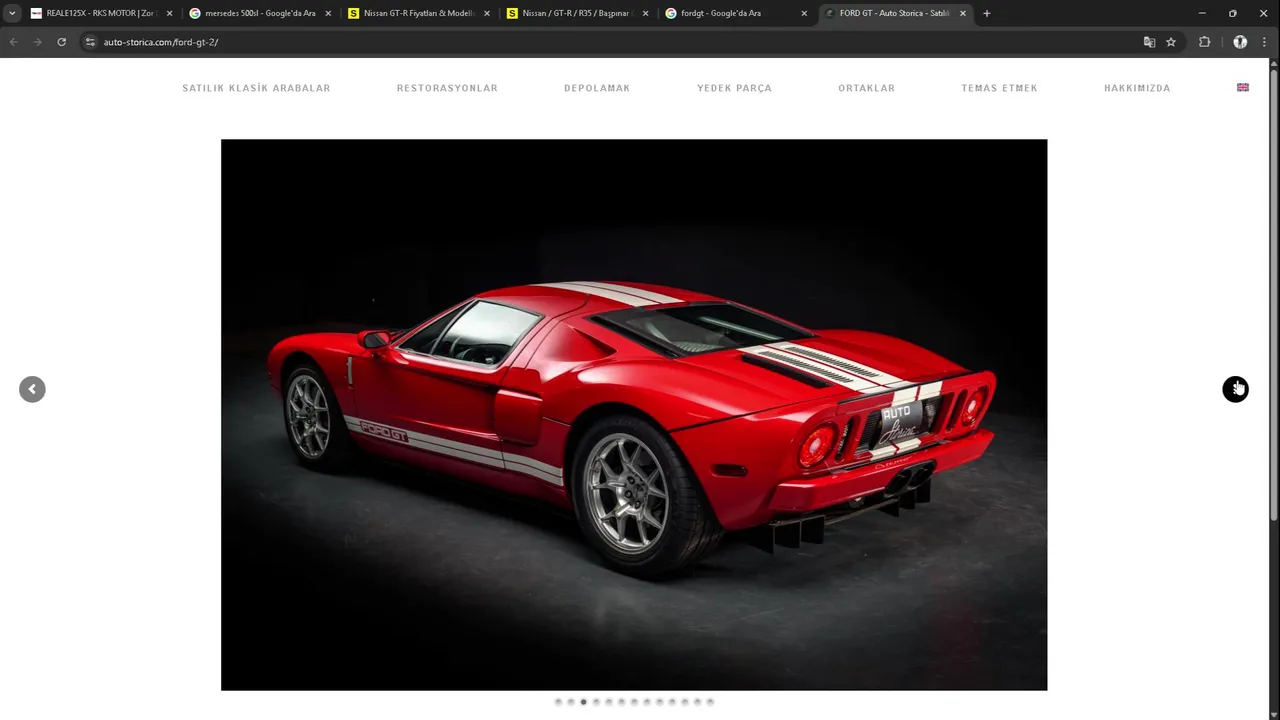Close the FORD GT - Auto Storica tab
The width and height of the screenshot is (1280, 720).
(963, 13)
